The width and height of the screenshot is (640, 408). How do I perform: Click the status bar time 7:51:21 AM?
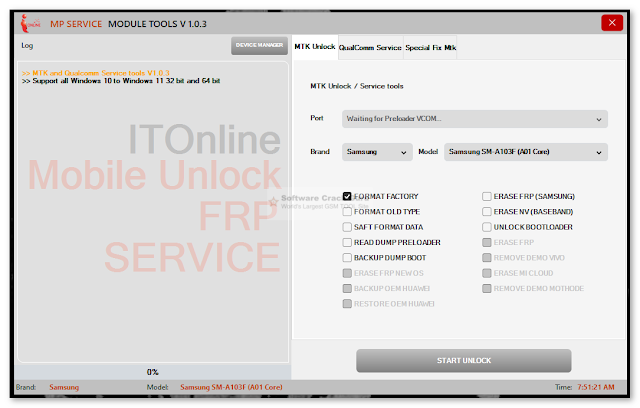click(x=596, y=387)
